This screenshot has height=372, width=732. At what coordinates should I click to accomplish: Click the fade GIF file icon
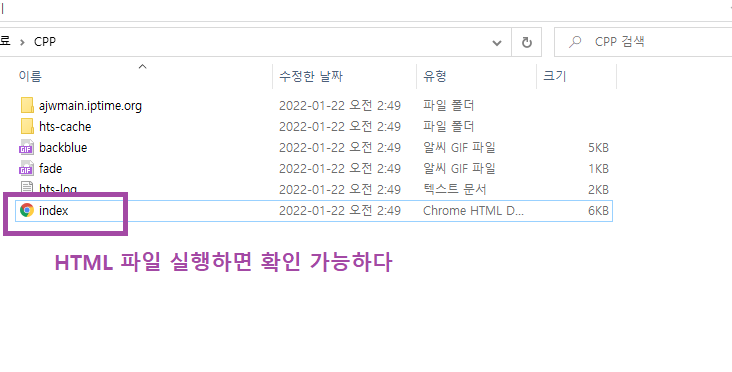point(27,168)
